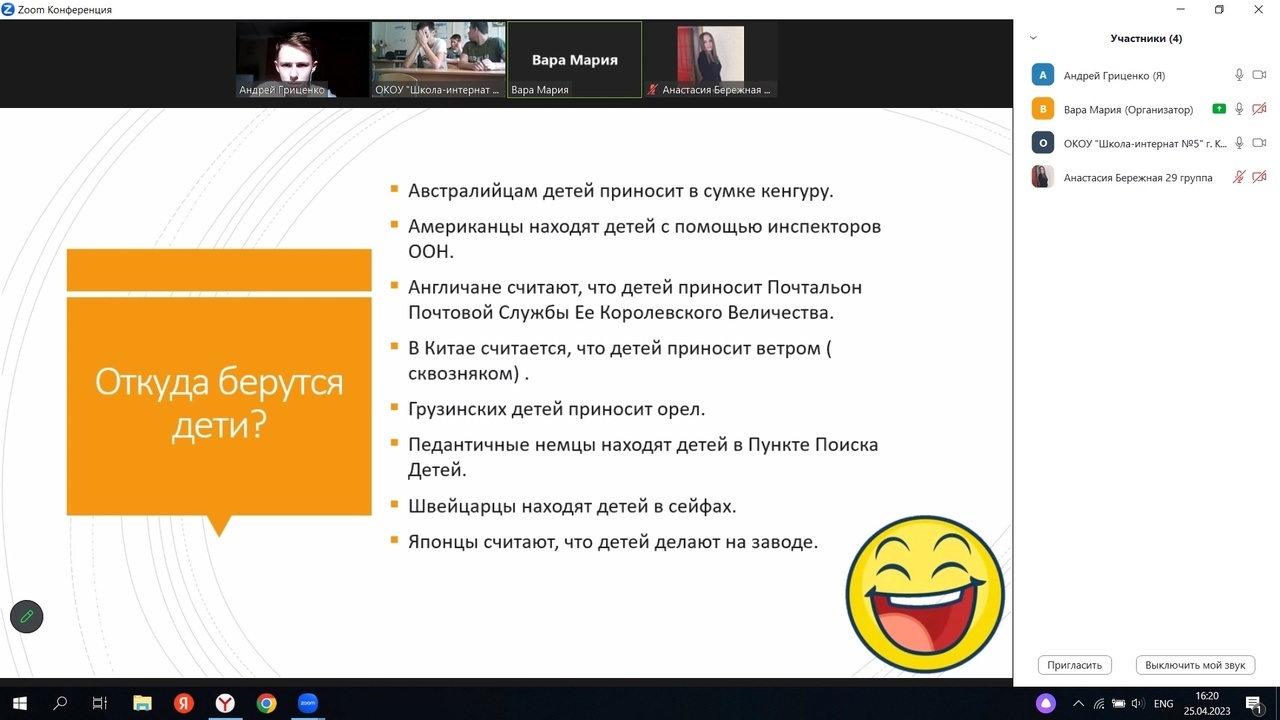
Task: Switch the ENG input language indicator
Action: click(x=1163, y=704)
